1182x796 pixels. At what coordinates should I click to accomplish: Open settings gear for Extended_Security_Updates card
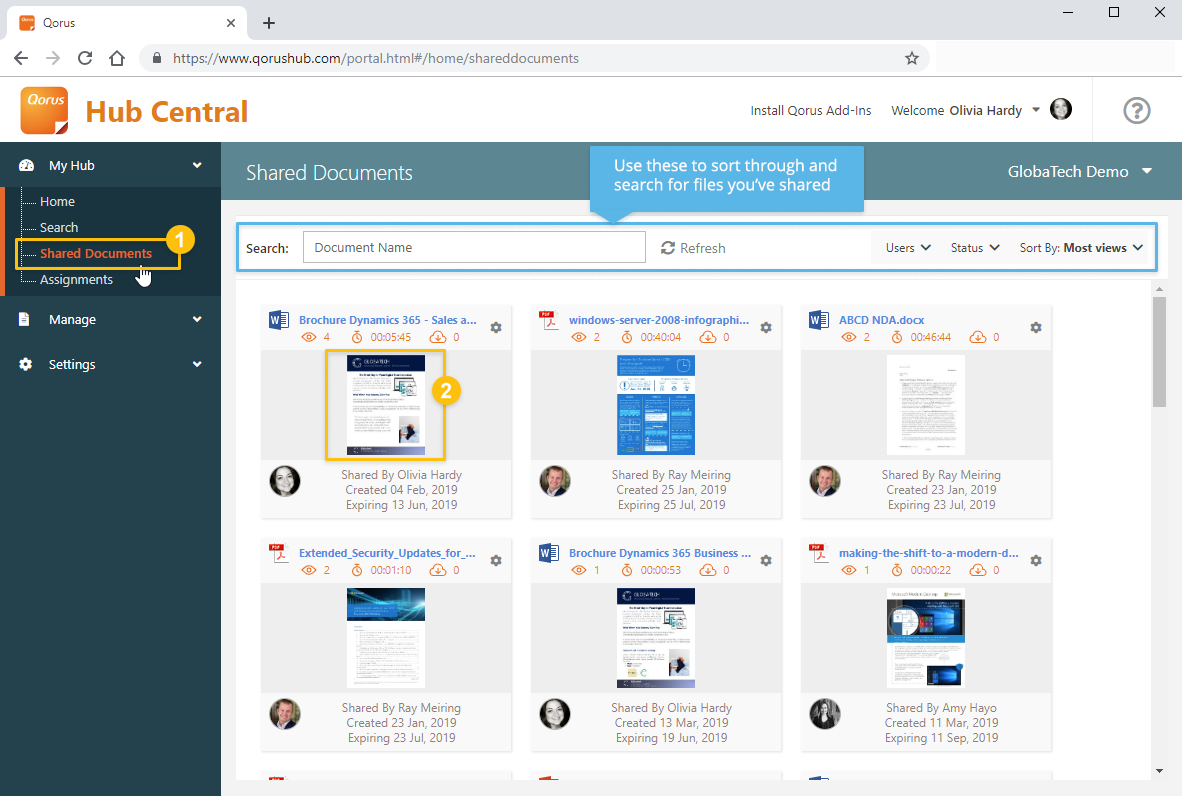point(496,561)
